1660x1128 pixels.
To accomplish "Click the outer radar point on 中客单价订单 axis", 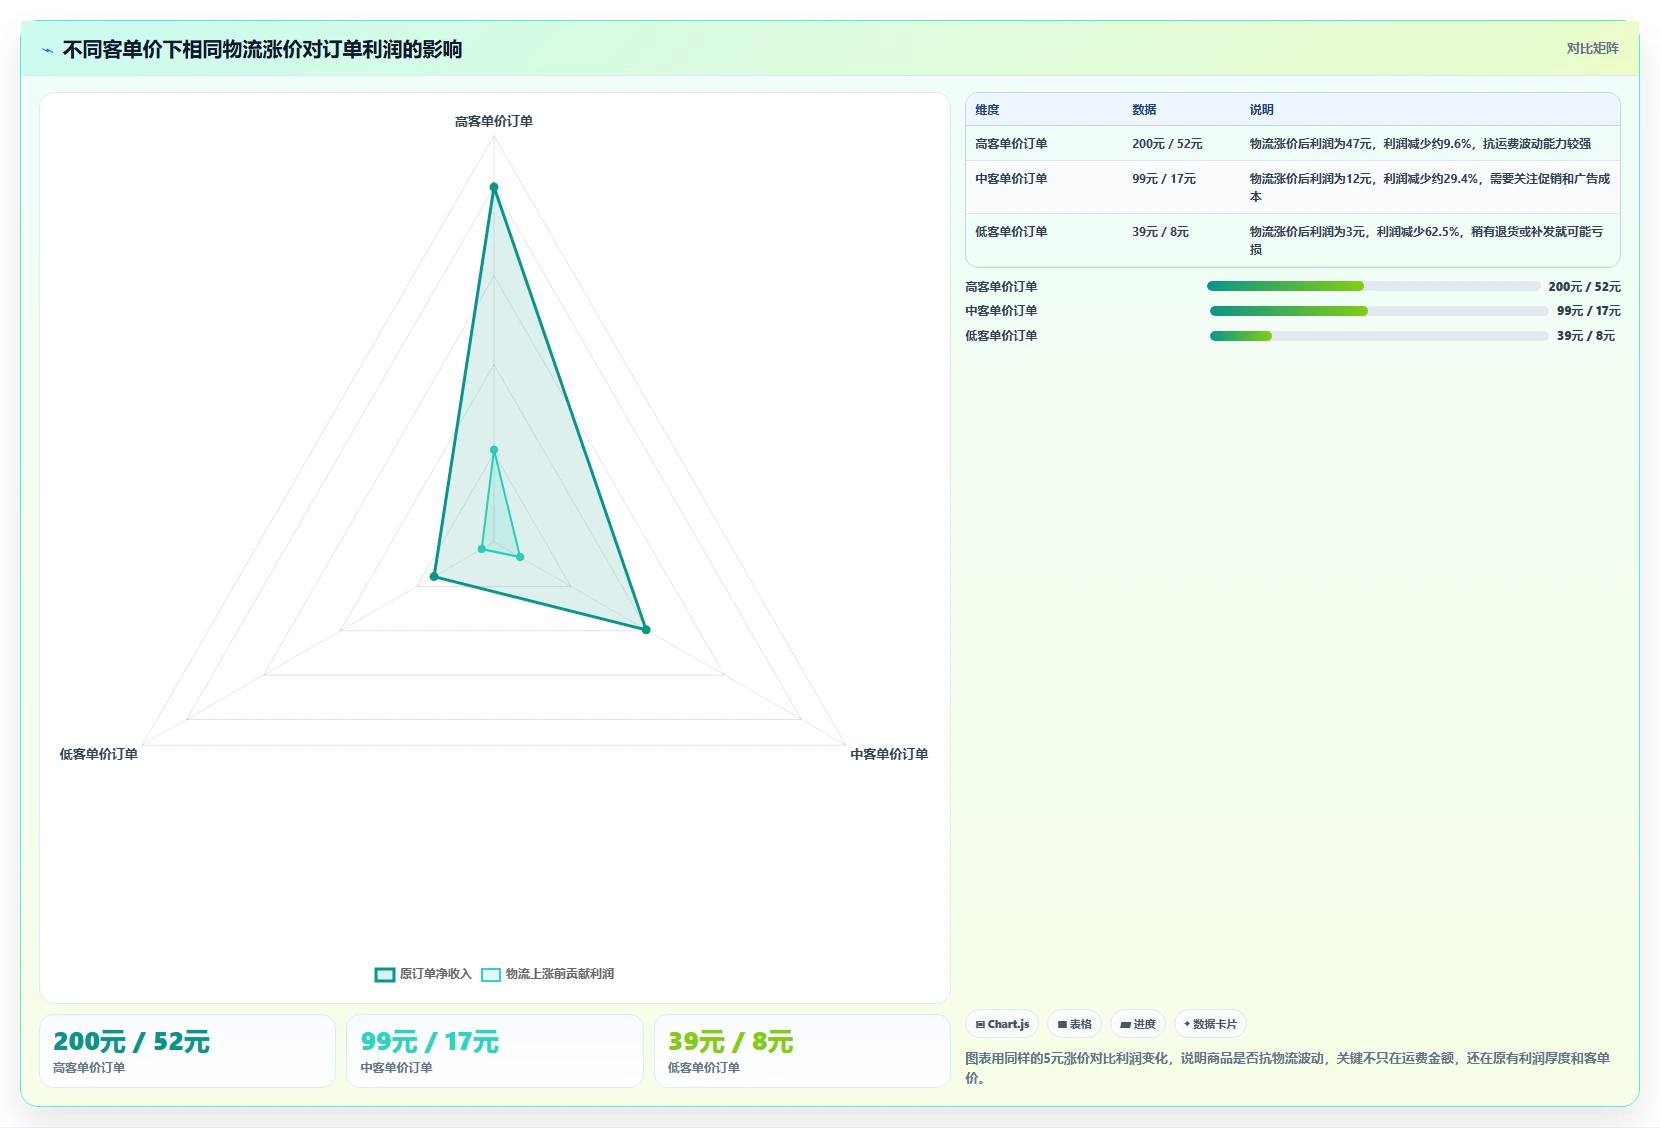I will (x=646, y=630).
